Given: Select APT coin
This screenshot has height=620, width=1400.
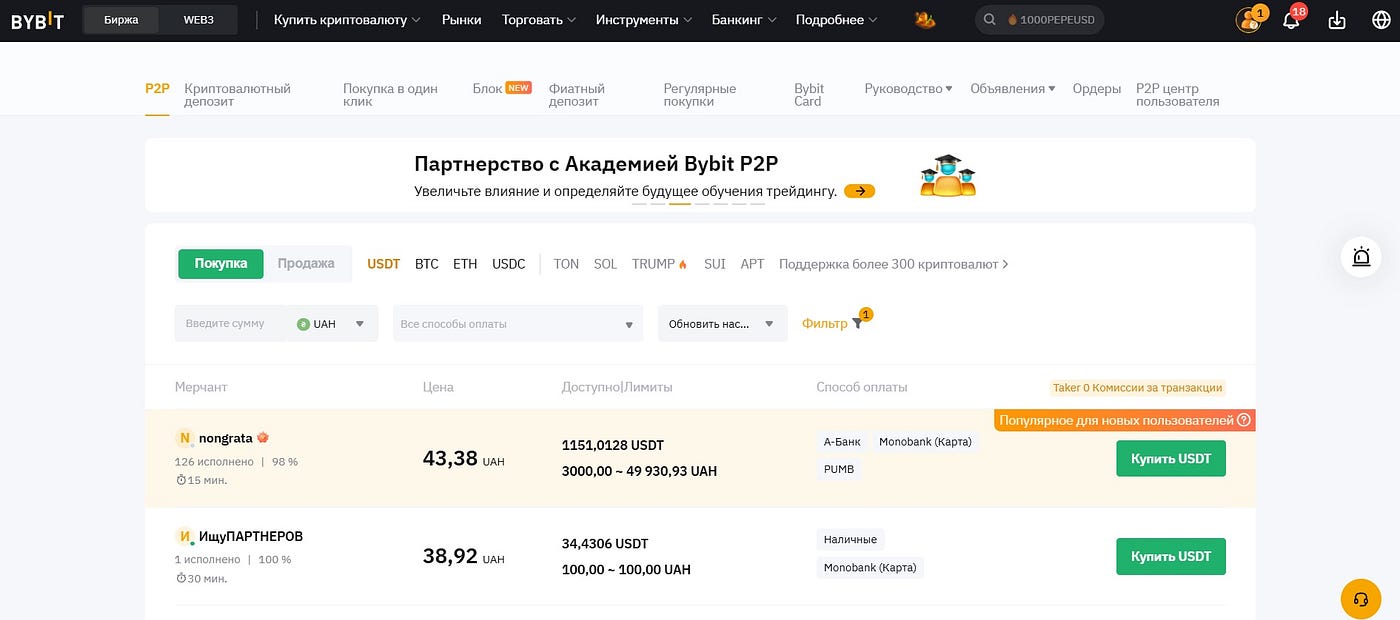Looking at the screenshot, I should pyautogui.click(x=752, y=264).
